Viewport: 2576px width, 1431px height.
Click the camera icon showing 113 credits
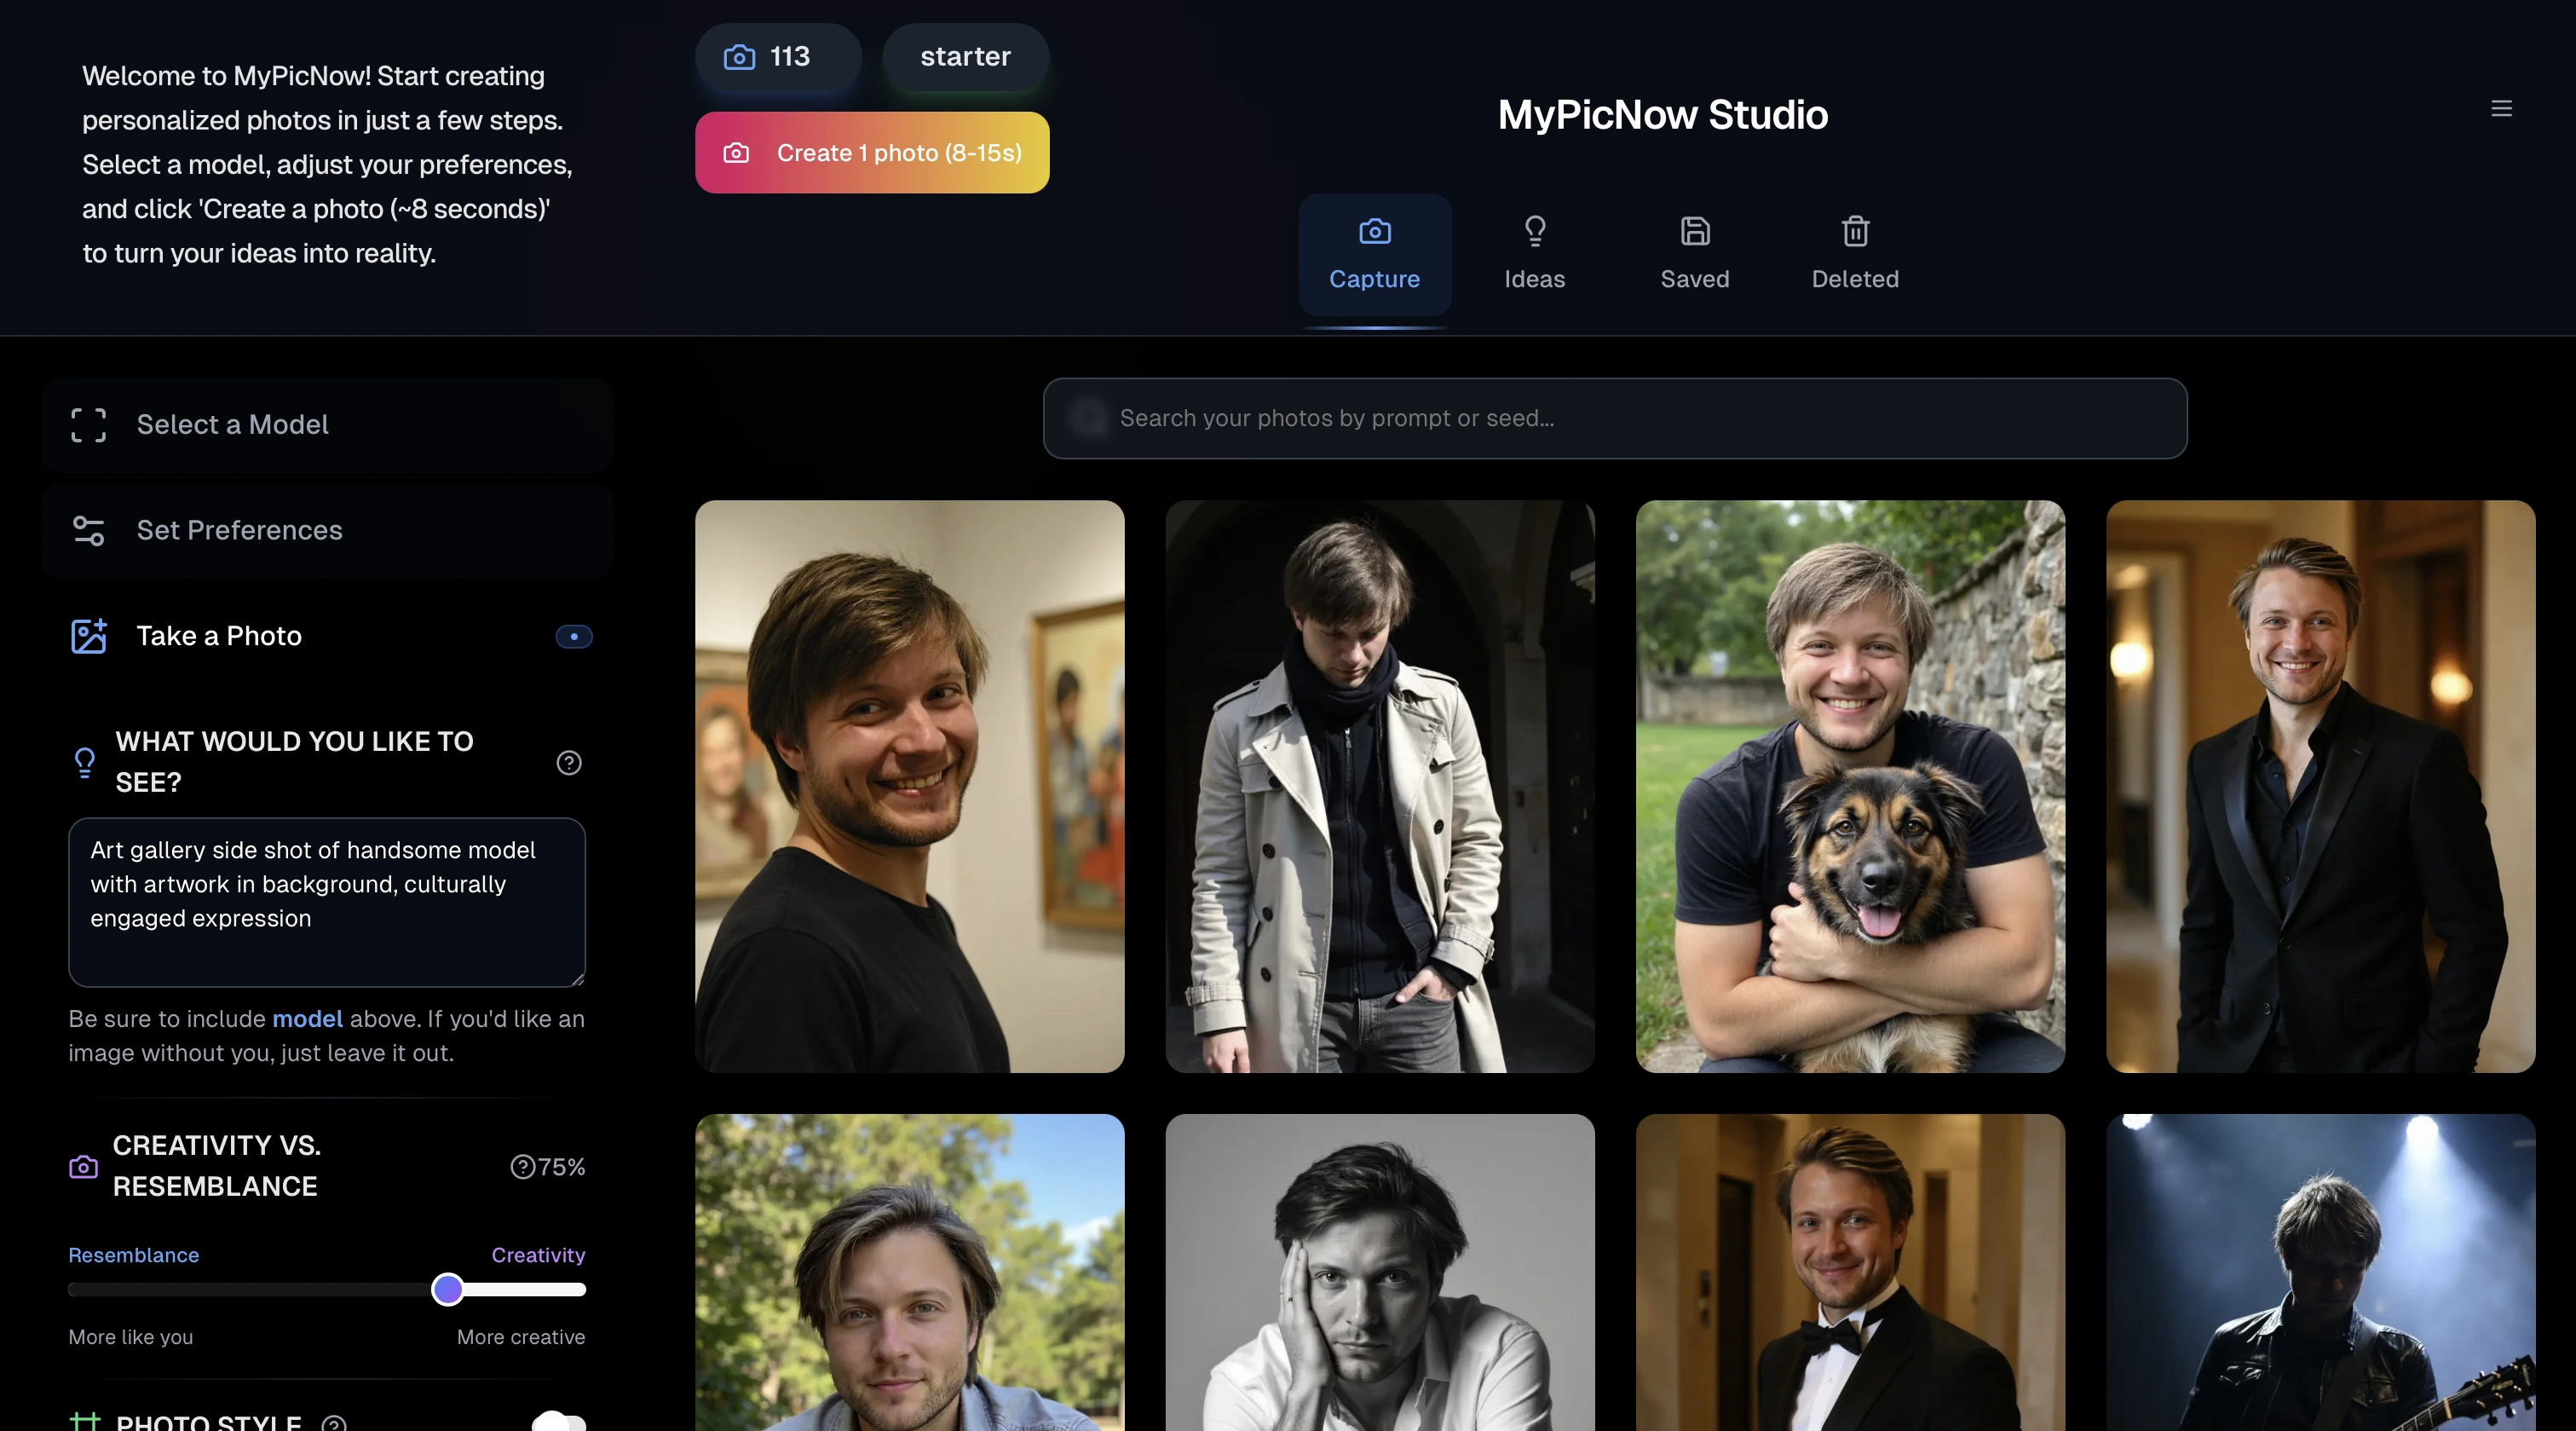point(739,57)
